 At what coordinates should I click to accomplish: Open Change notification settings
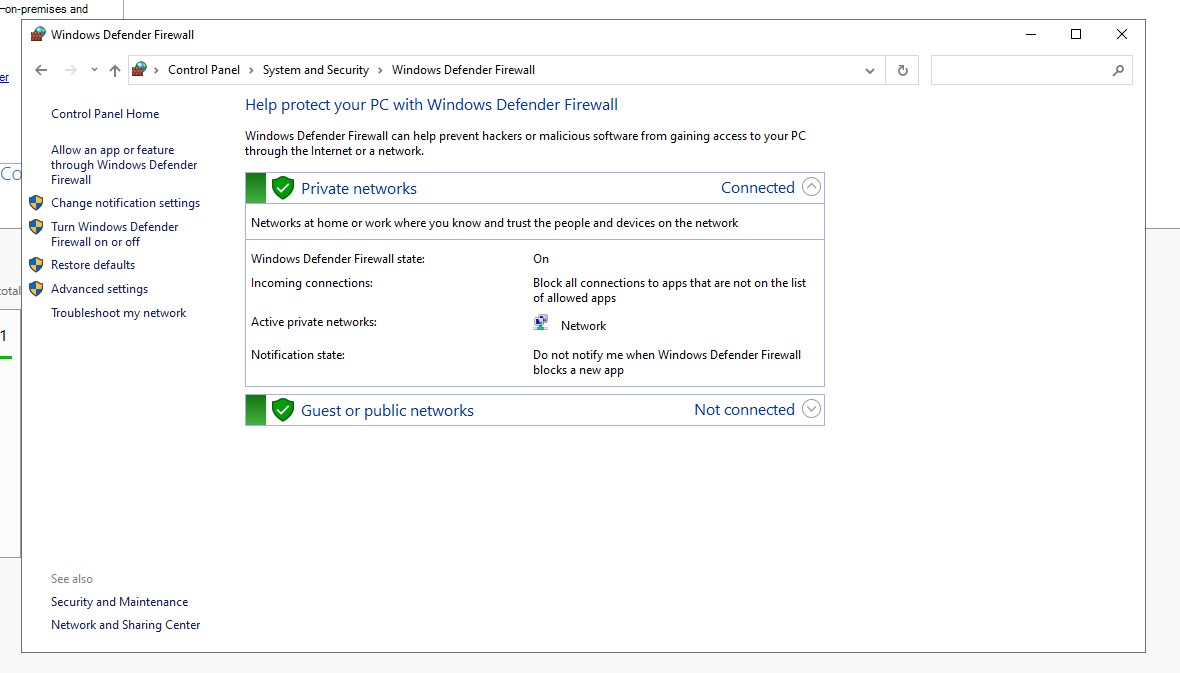126,203
